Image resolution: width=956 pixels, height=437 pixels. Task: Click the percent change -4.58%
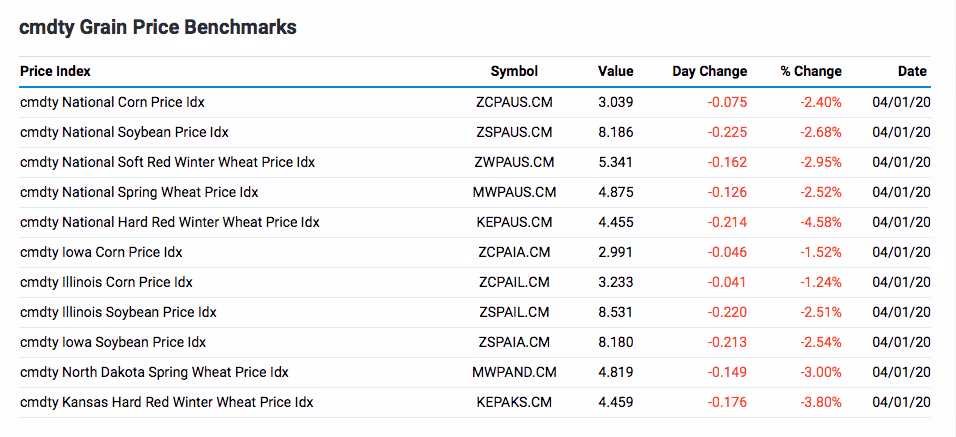pos(821,222)
